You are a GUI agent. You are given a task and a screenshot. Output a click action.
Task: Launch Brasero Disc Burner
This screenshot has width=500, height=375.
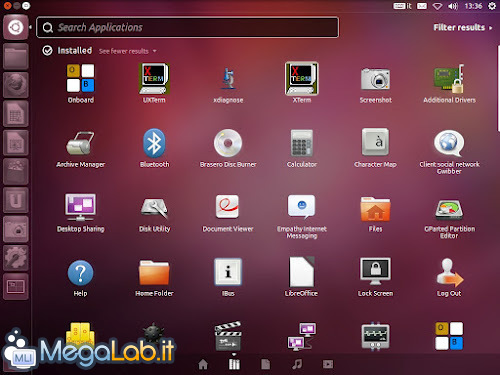click(228, 148)
